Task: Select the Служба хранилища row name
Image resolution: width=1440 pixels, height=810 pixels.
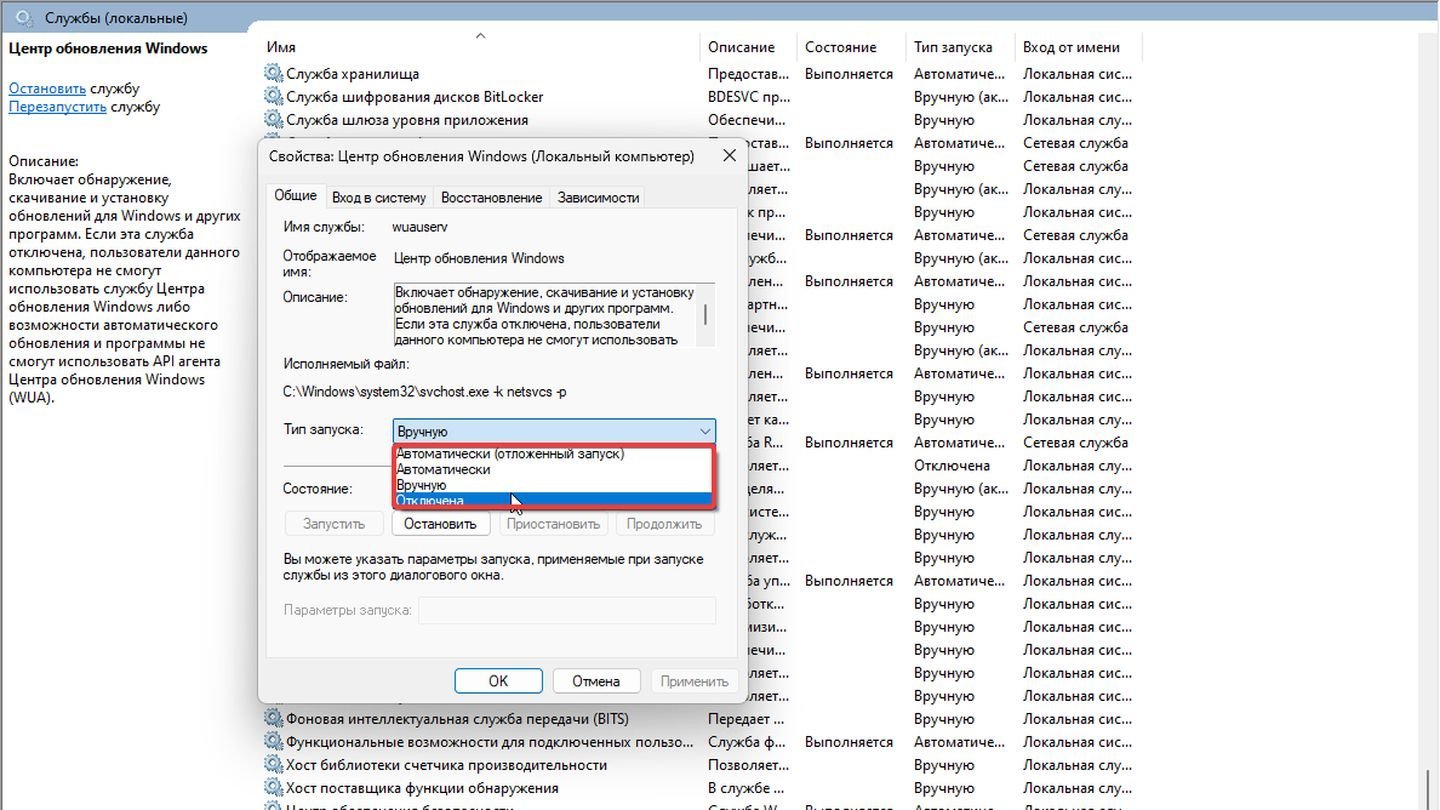Action: (352, 73)
